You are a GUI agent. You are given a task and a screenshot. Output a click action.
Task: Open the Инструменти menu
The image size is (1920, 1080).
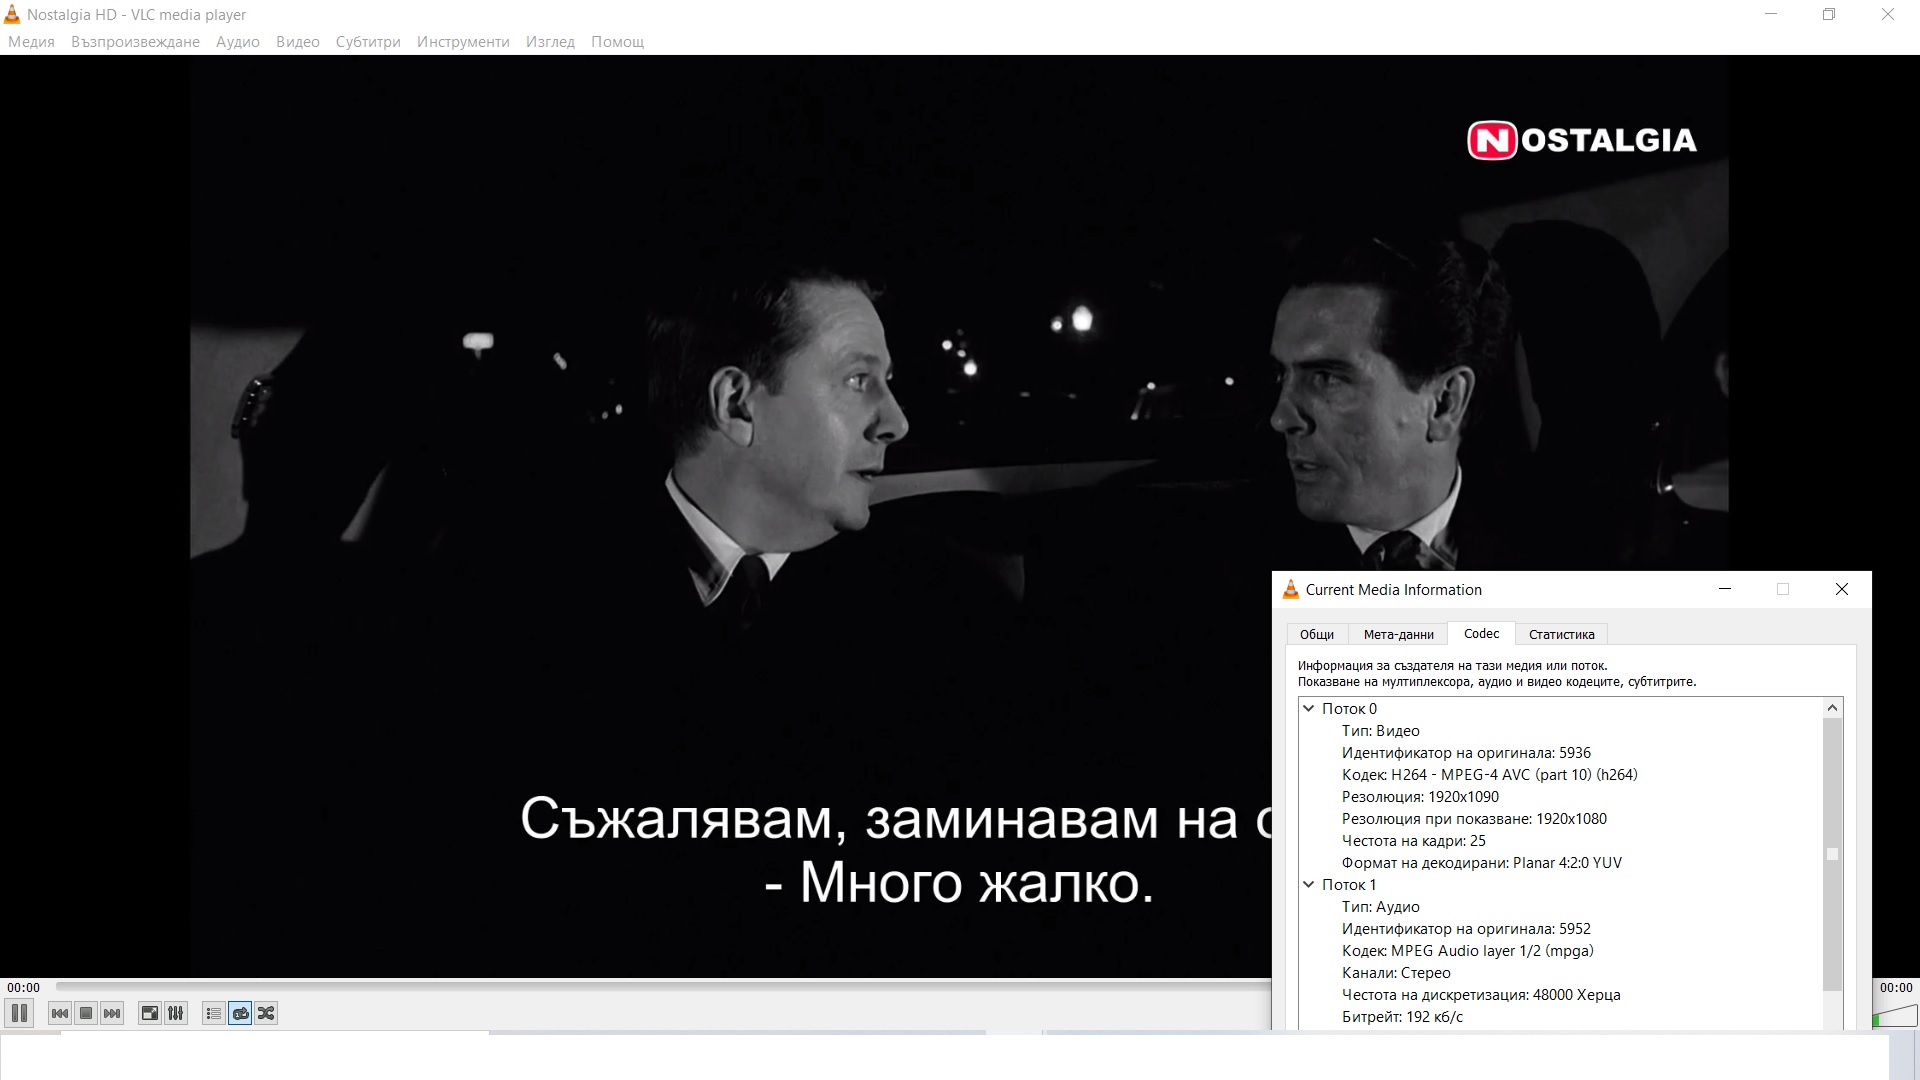tap(463, 42)
